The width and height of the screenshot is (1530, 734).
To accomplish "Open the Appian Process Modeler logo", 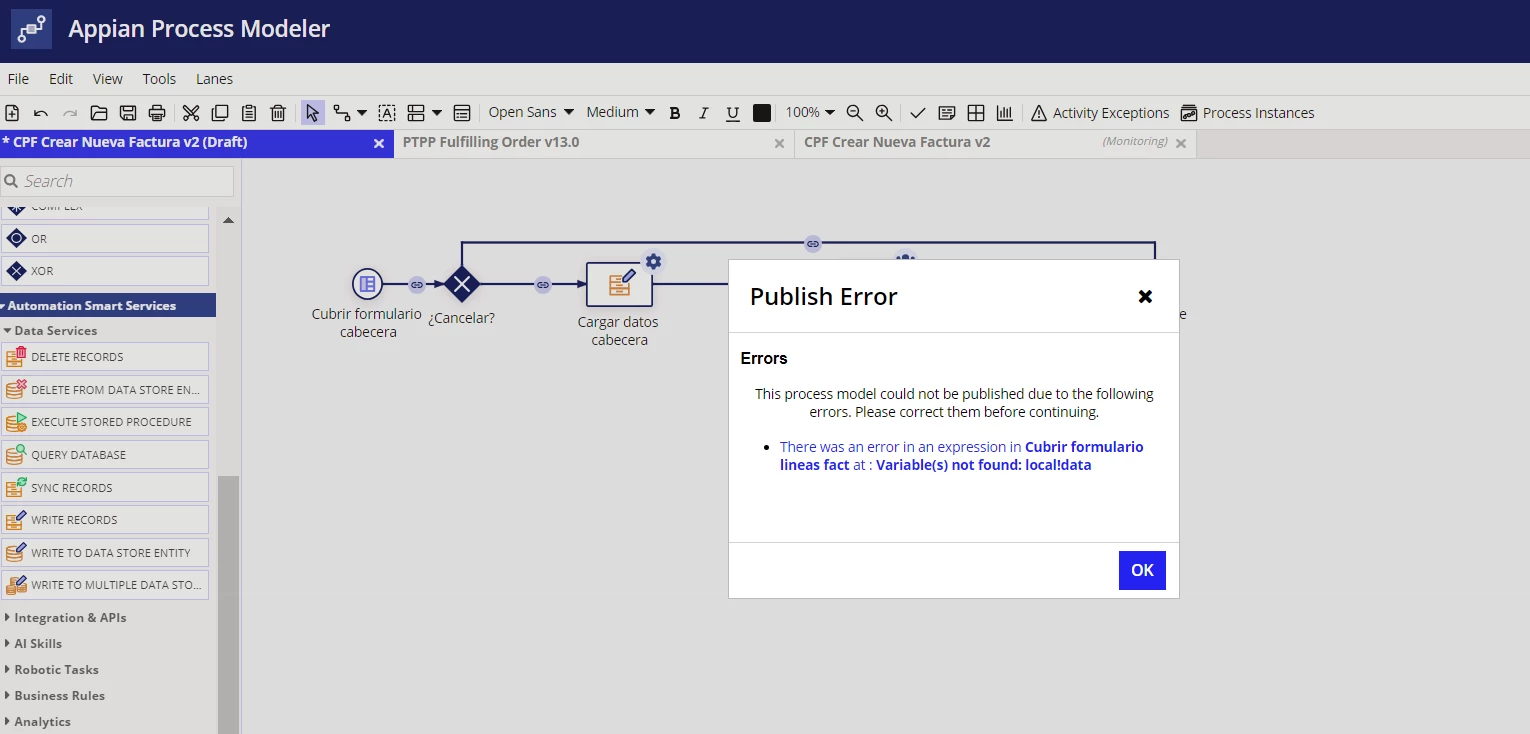I will 31,29.
